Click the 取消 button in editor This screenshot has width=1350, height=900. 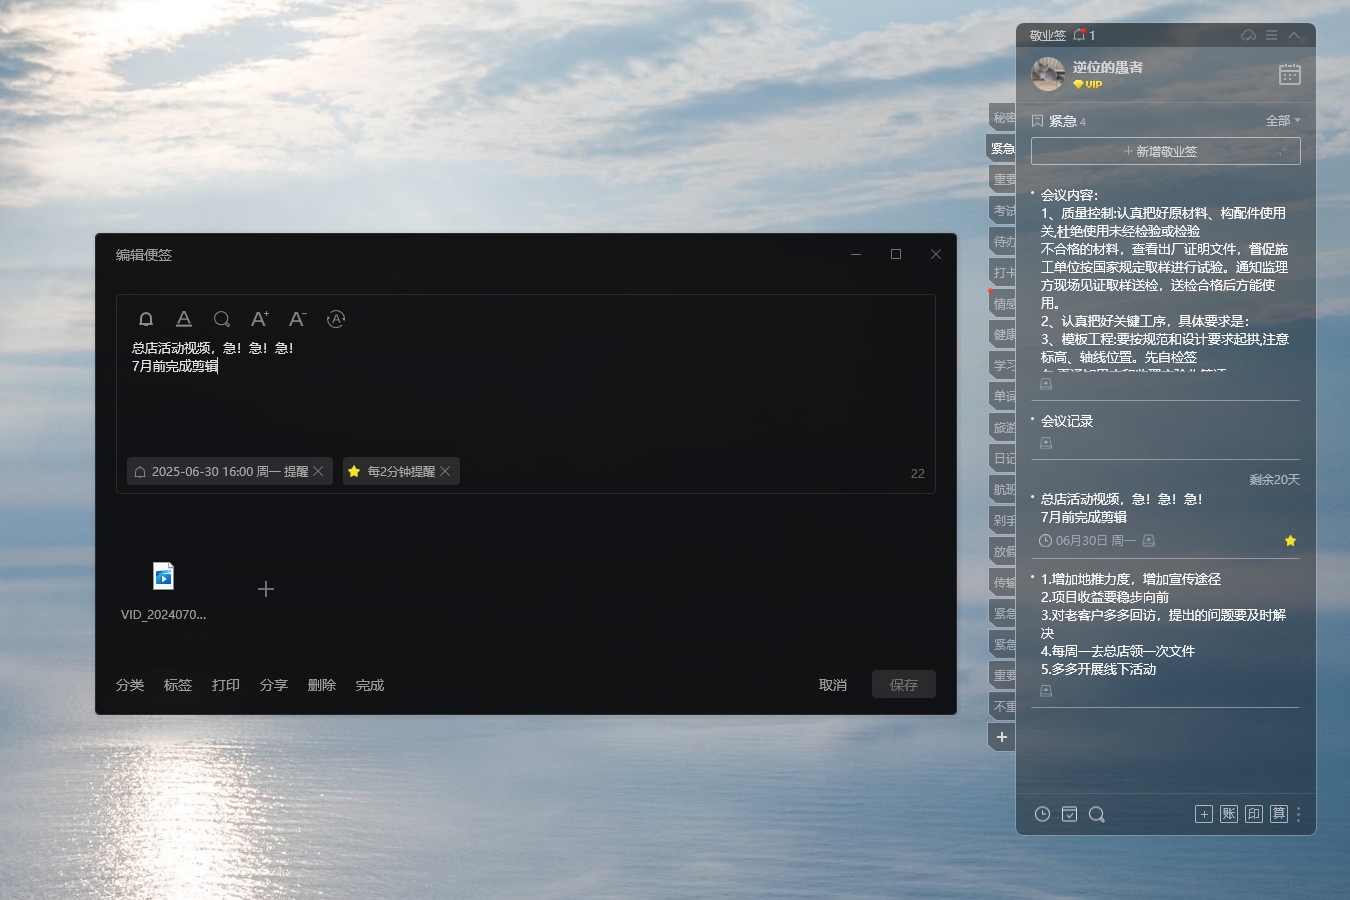click(x=833, y=685)
